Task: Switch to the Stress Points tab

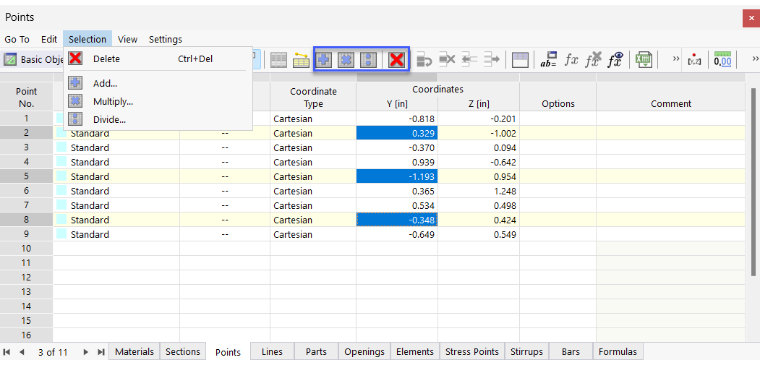Action: click(x=472, y=352)
